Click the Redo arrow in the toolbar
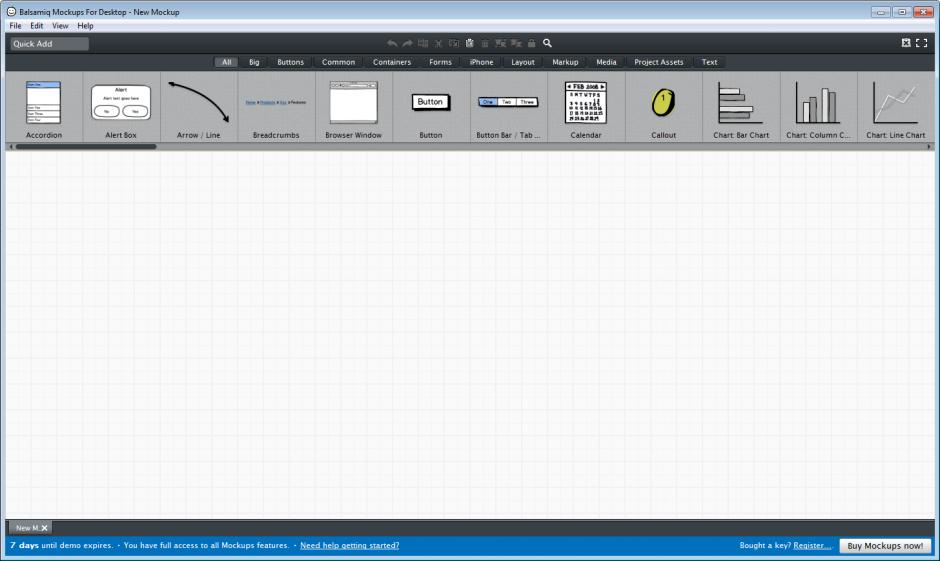 408,43
